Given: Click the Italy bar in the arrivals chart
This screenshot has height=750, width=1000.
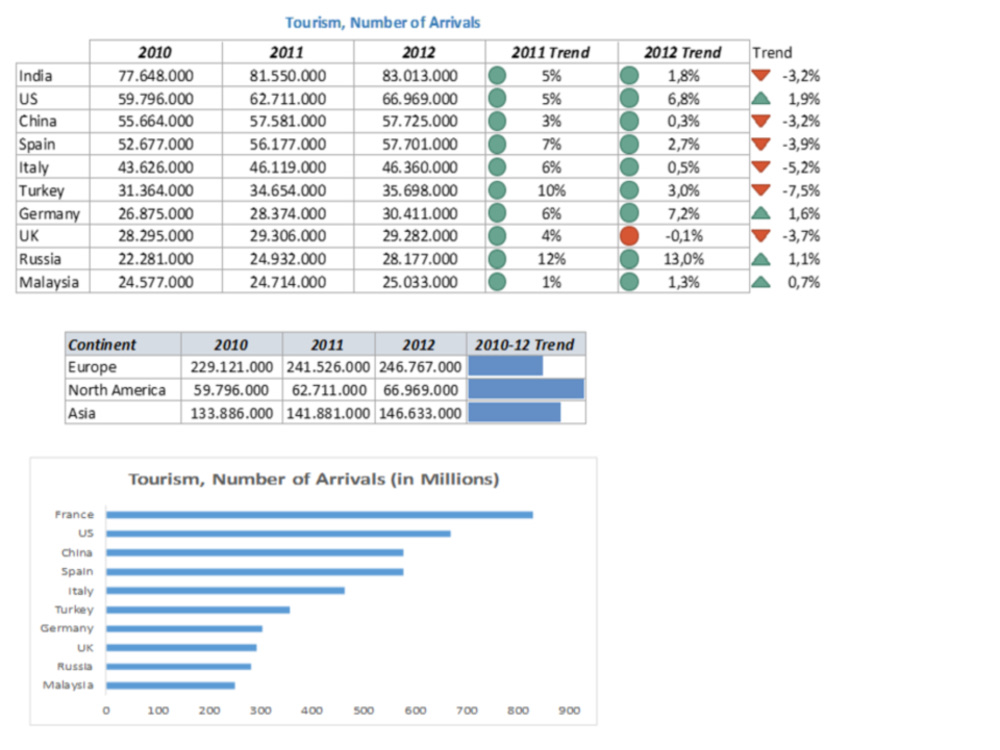Looking at the screenshot, I should [x=225, y=591].
